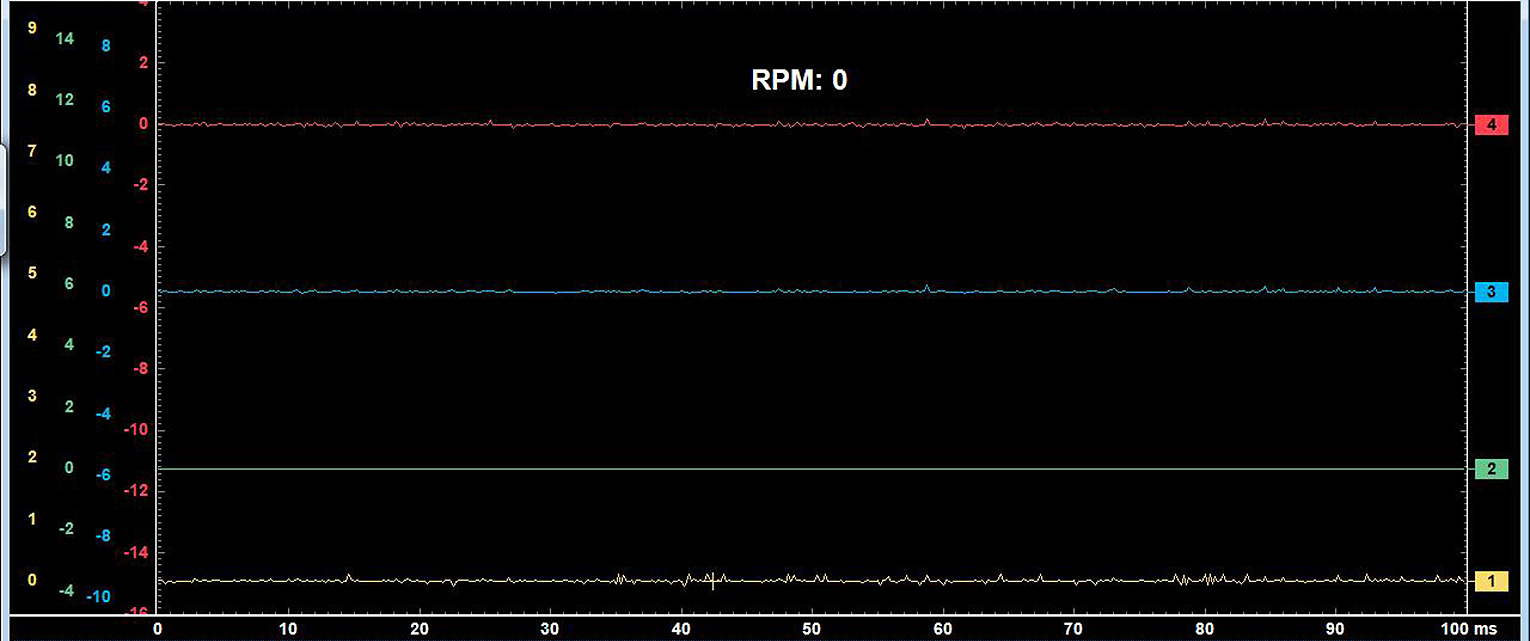
Task: Click the green axis value -4
Action: pos(65,590)
